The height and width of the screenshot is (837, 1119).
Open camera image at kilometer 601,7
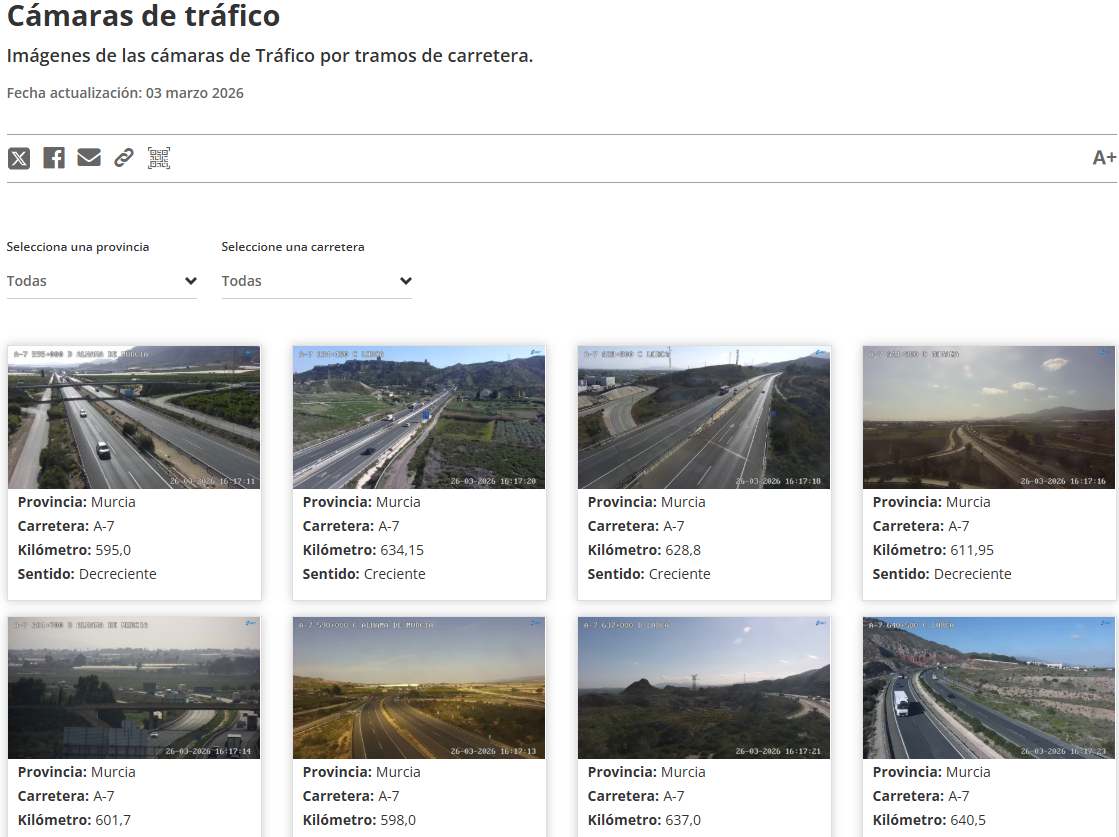coord(134,688)
